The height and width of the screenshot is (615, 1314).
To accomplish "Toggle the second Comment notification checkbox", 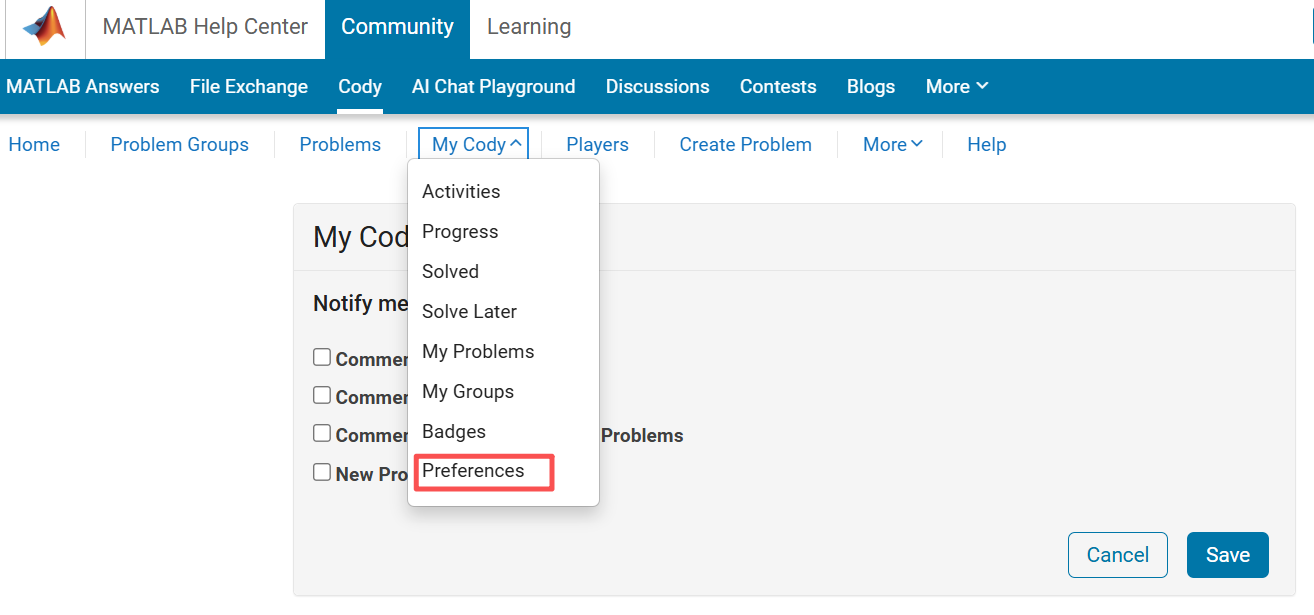I will point(322,395).
